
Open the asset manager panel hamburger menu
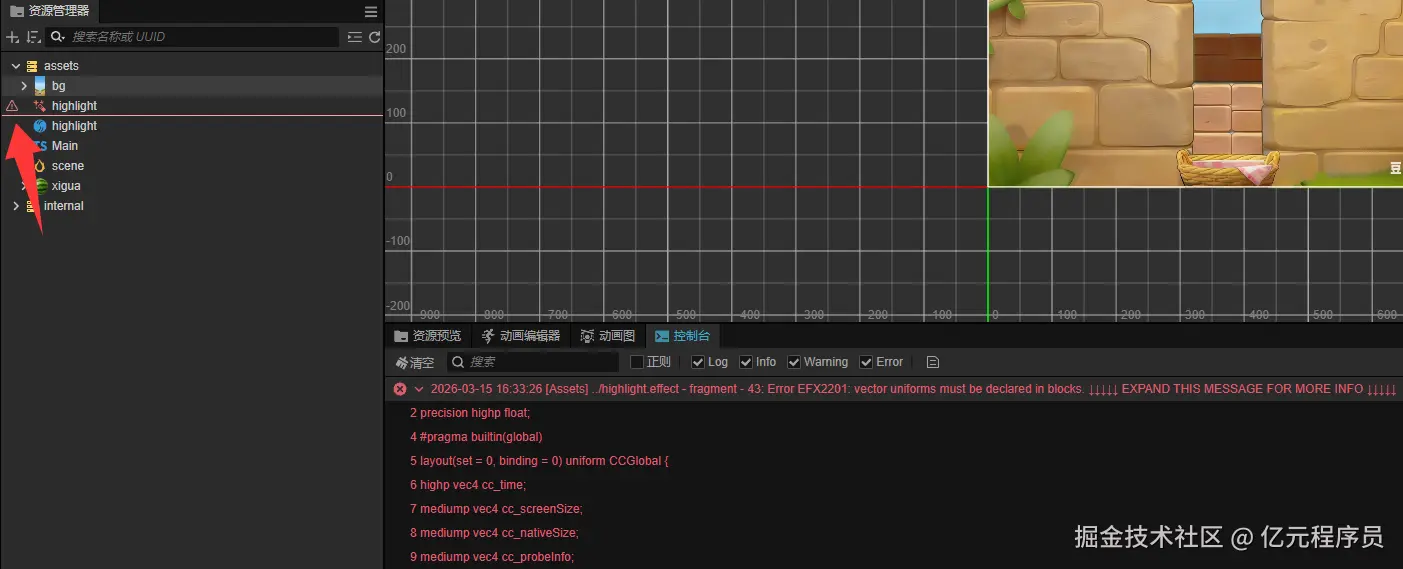pos(371,12)
